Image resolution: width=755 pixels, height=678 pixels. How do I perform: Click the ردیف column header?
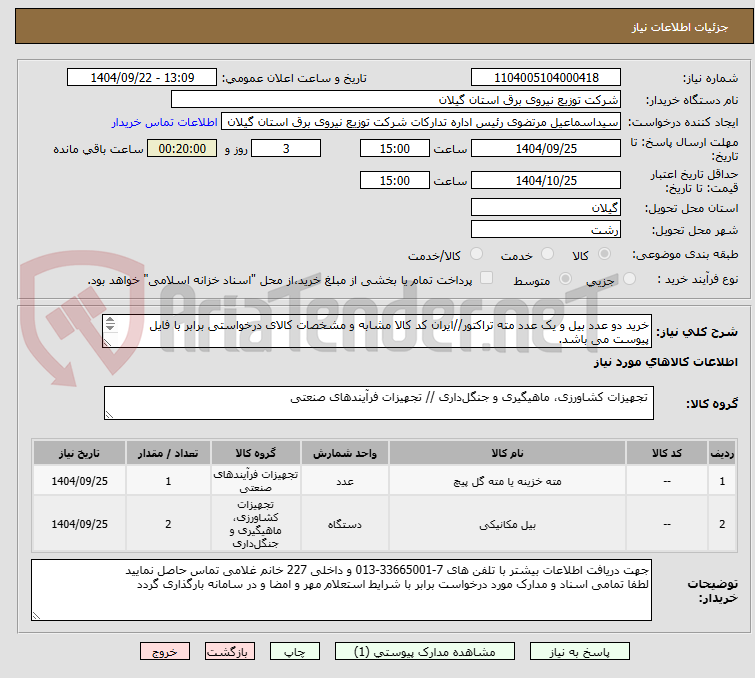[x=722, y=453]
